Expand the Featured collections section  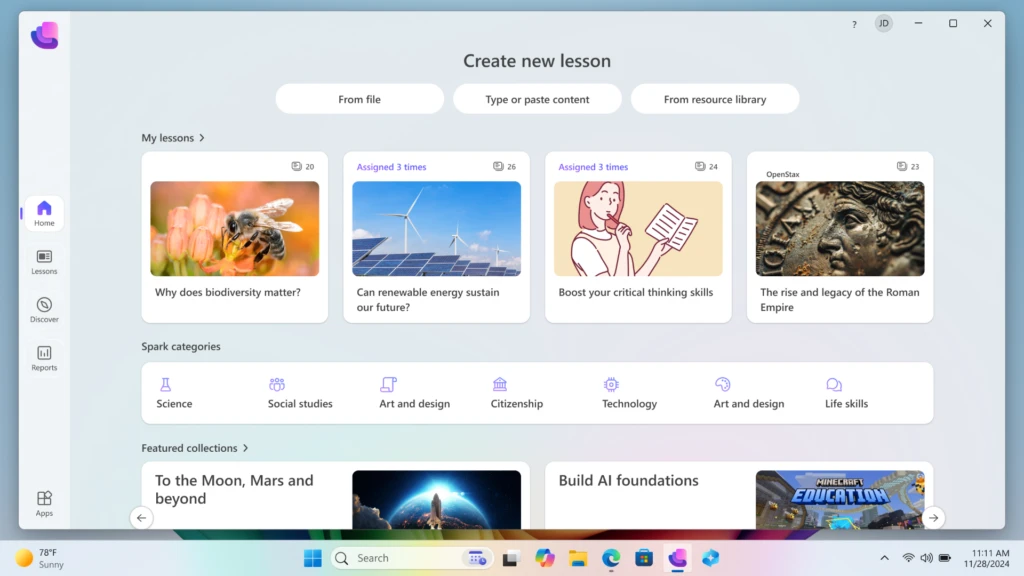(196, 448)
